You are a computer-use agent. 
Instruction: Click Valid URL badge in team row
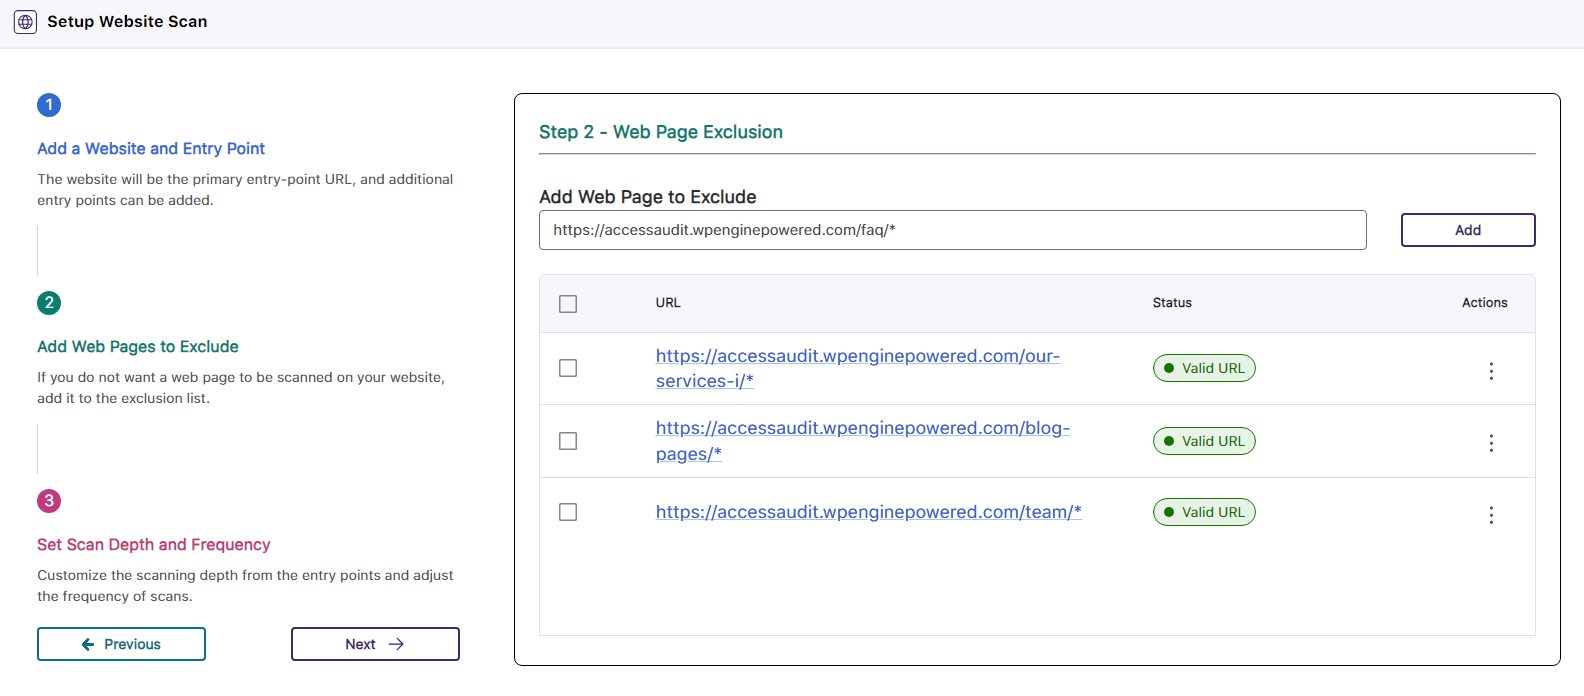point(1204,512)
